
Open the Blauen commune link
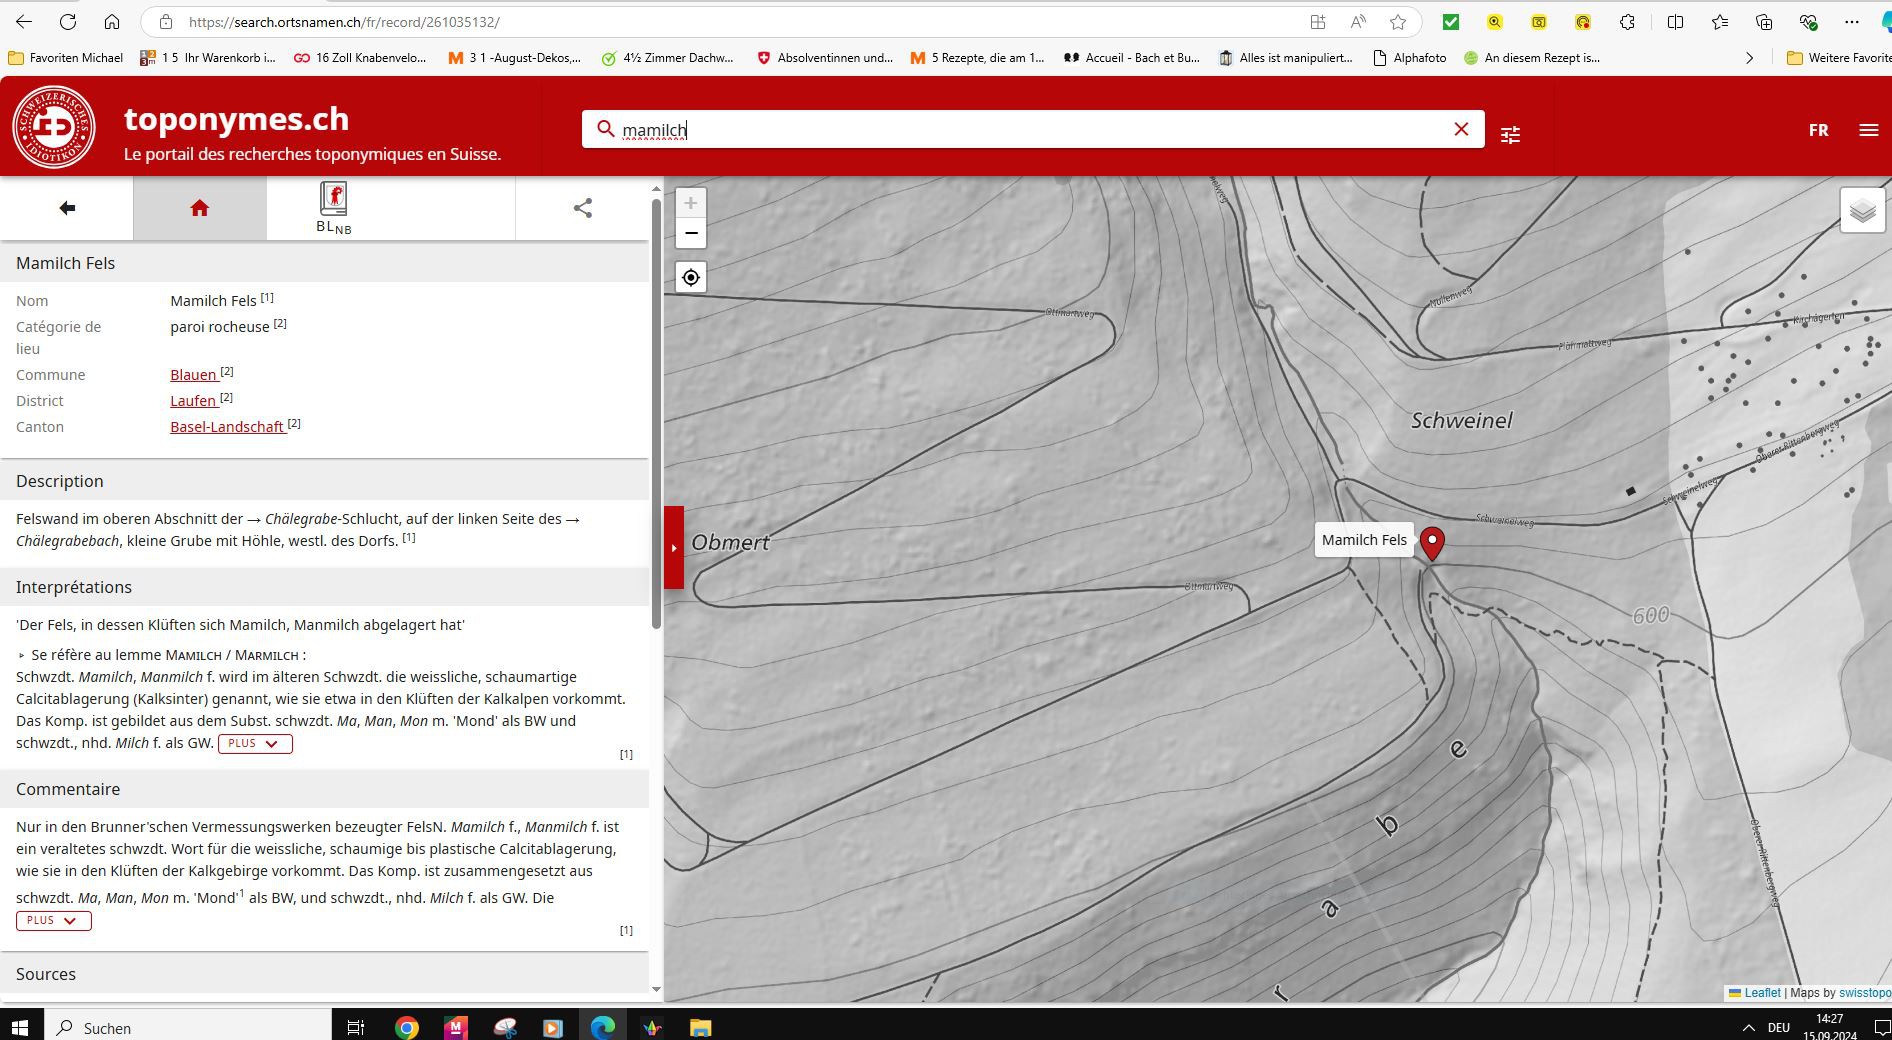193,374
